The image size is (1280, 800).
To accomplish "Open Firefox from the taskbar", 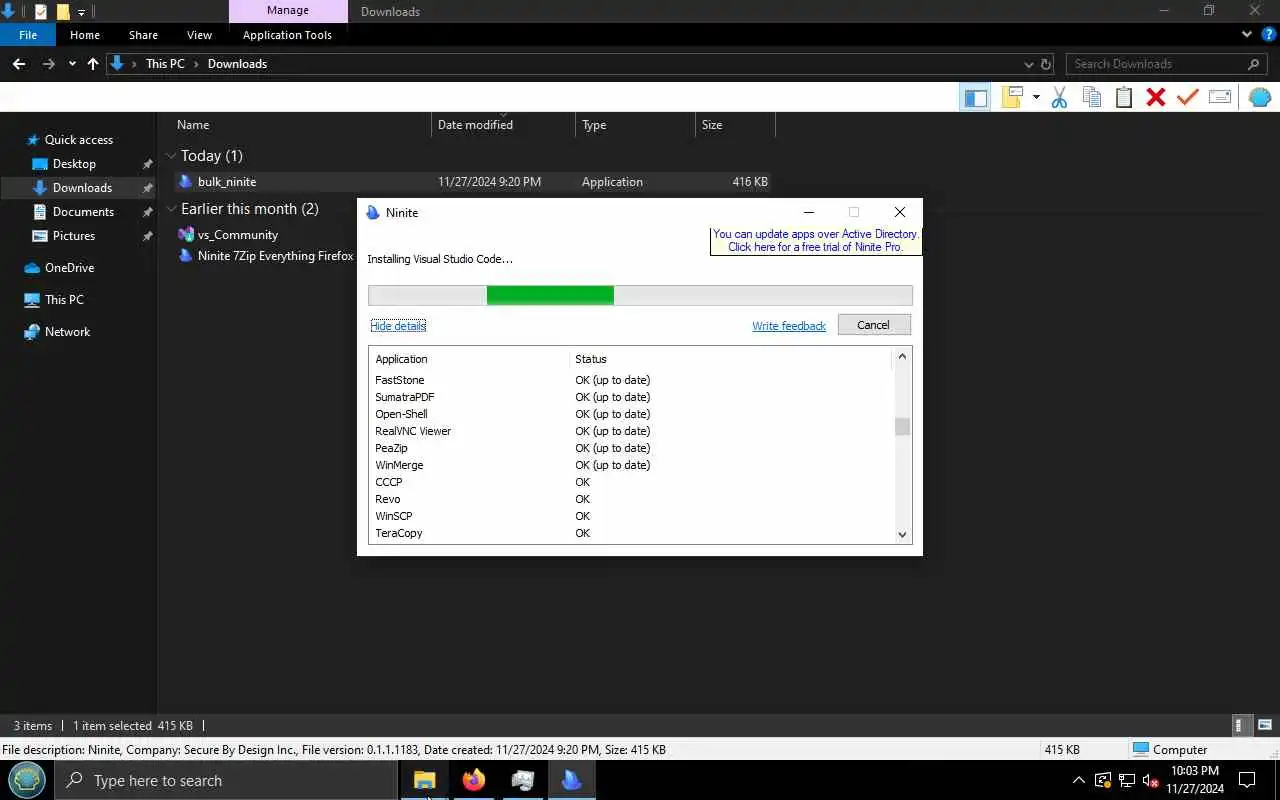I will [x=474, y=780].
